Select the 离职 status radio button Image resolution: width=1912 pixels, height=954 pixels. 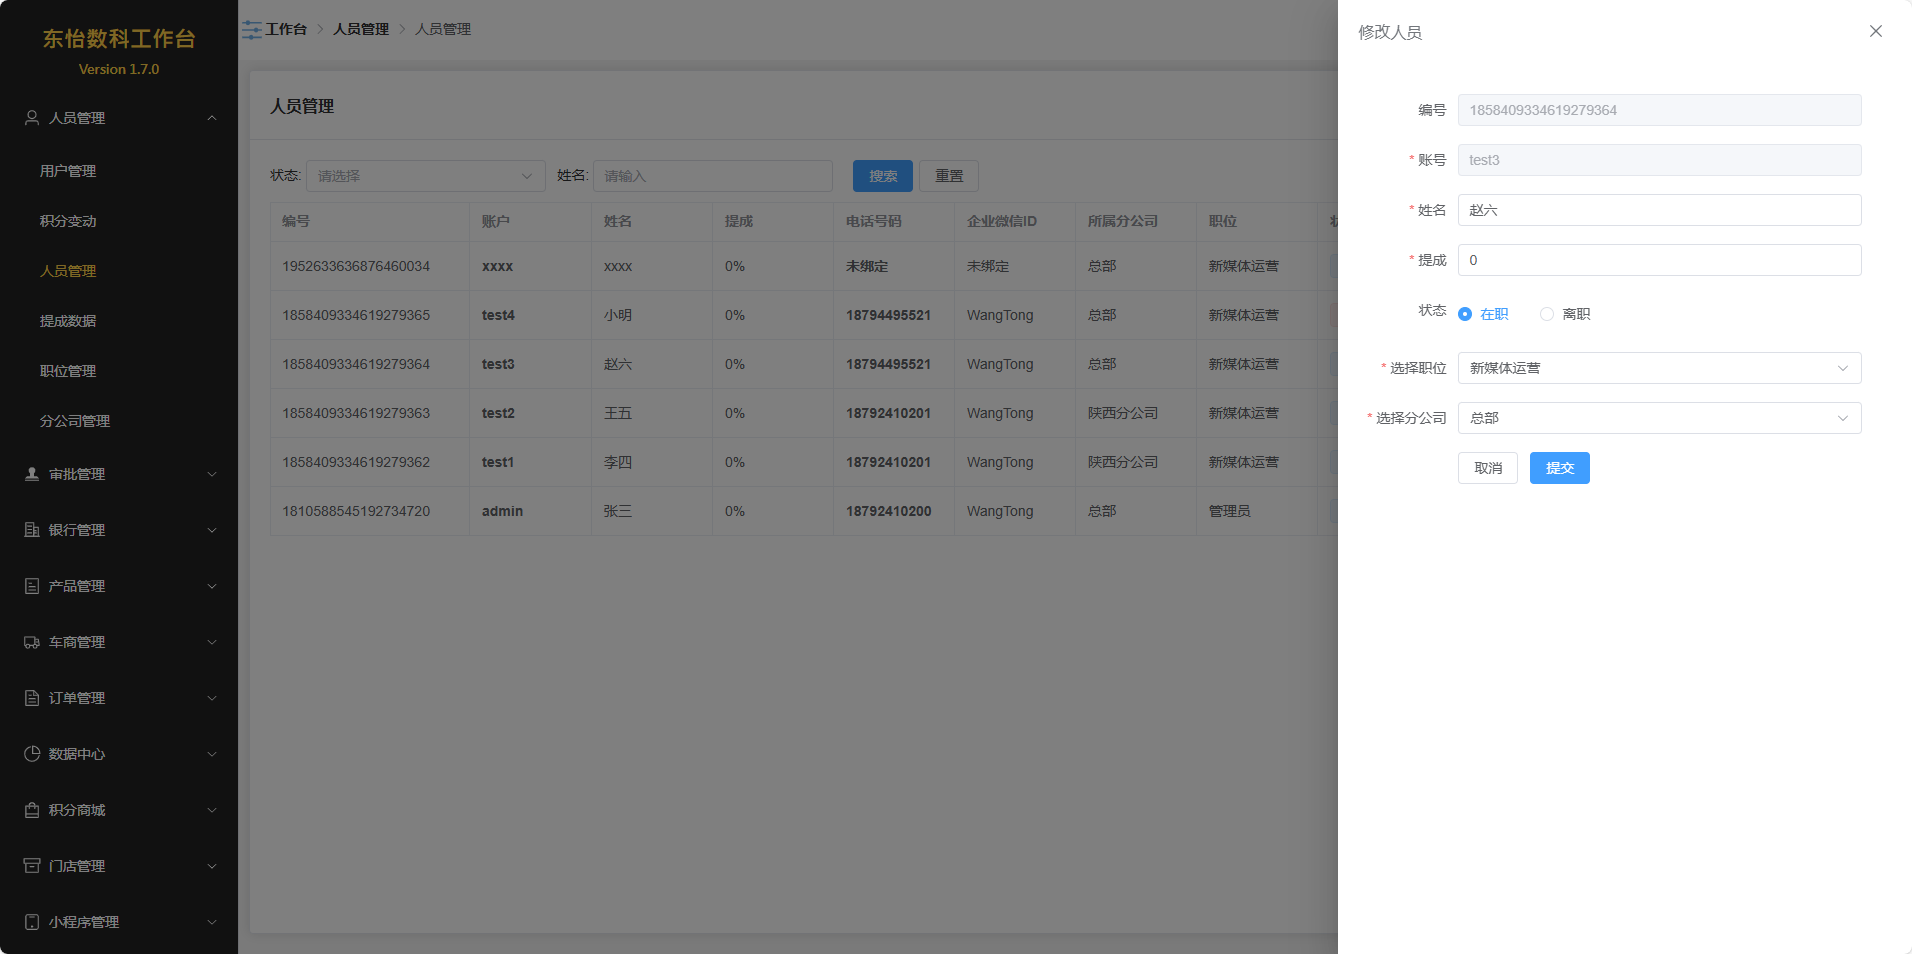click(x=1547, y=314)
